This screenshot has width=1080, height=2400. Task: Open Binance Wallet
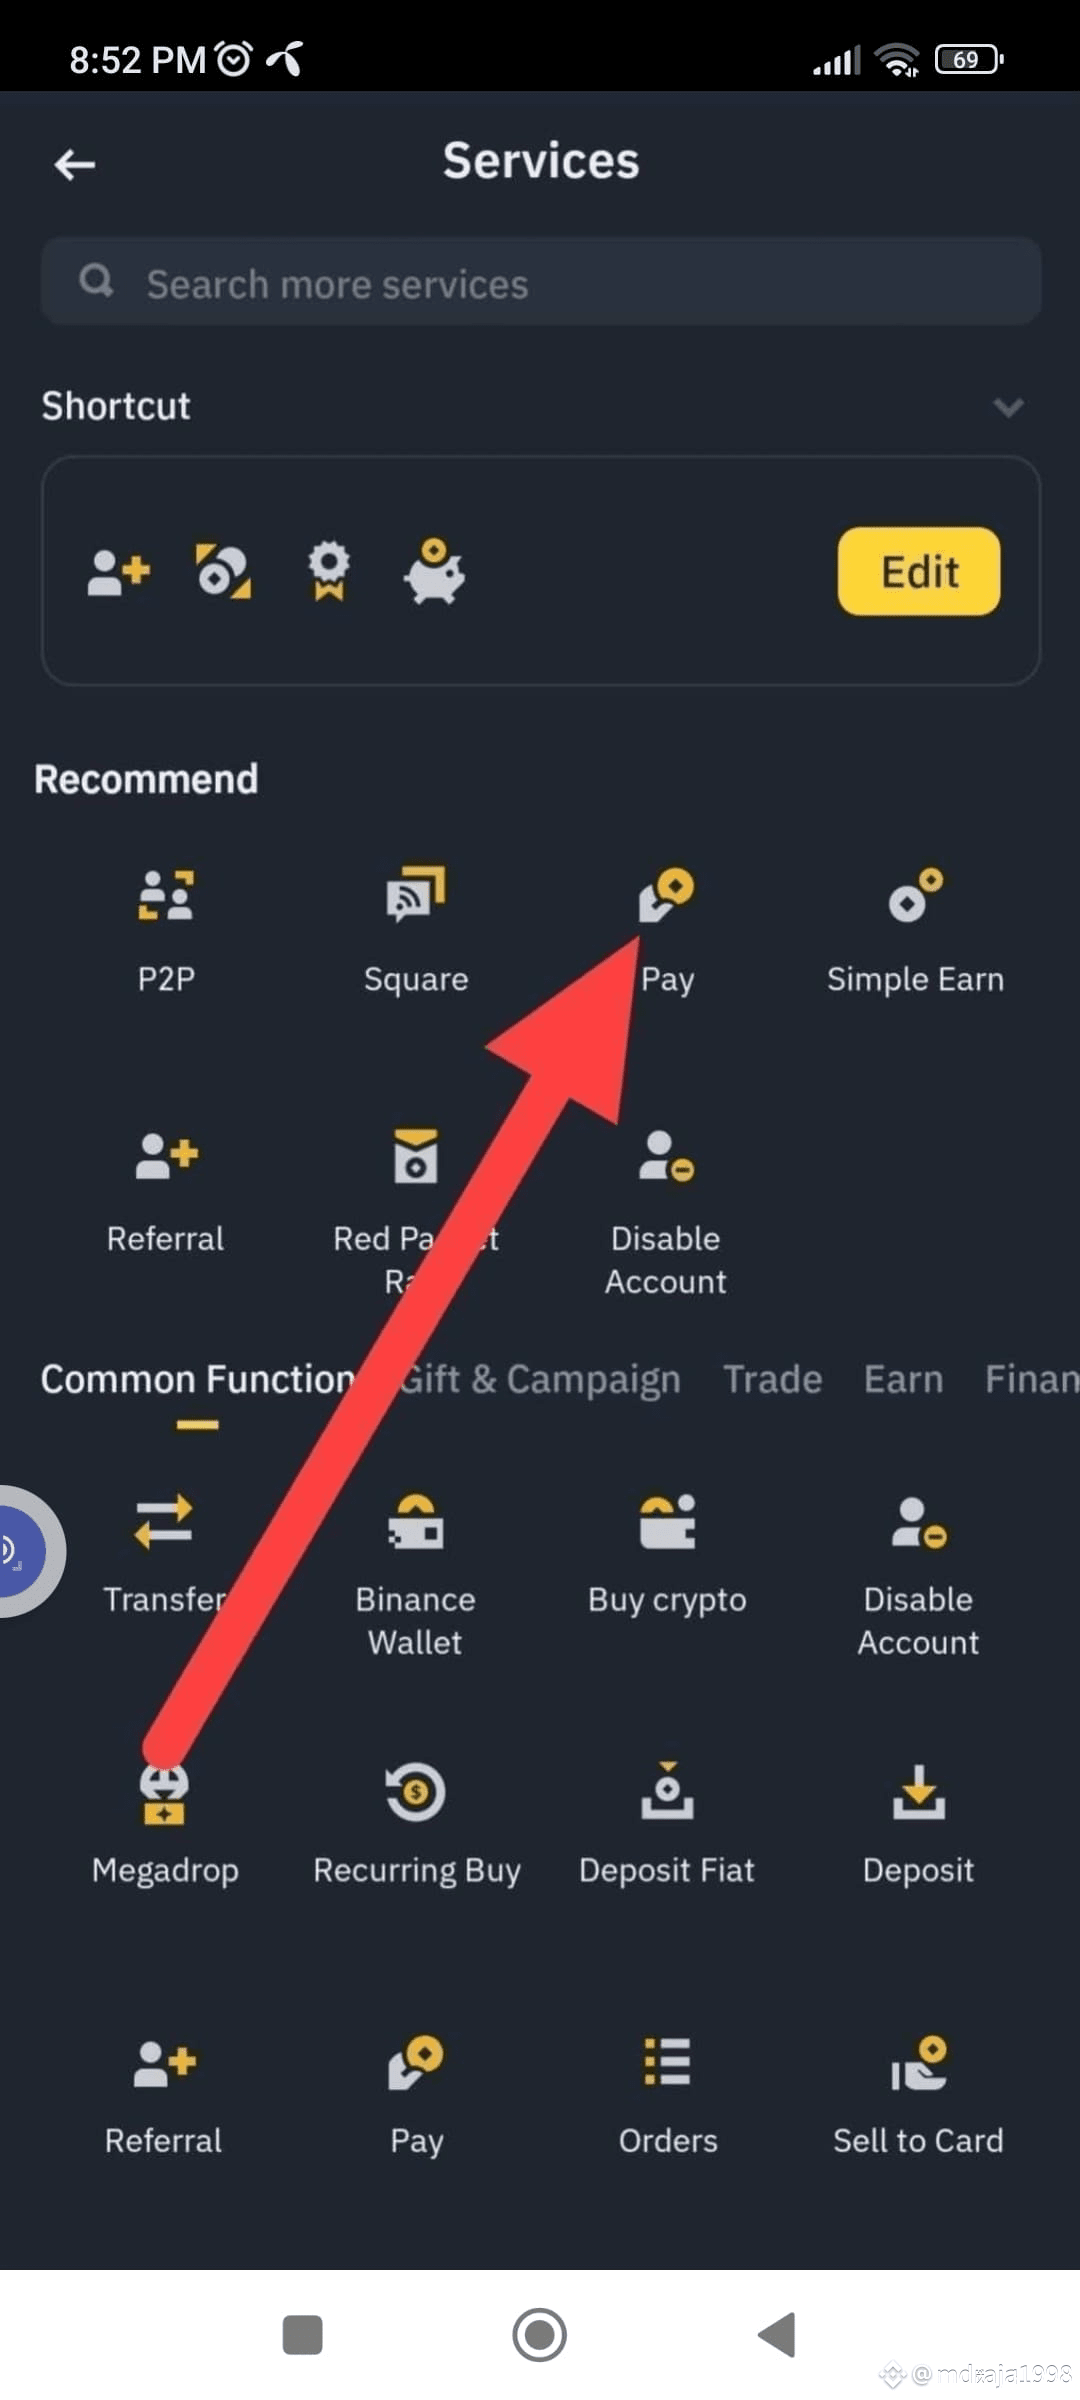point(416,1521)
